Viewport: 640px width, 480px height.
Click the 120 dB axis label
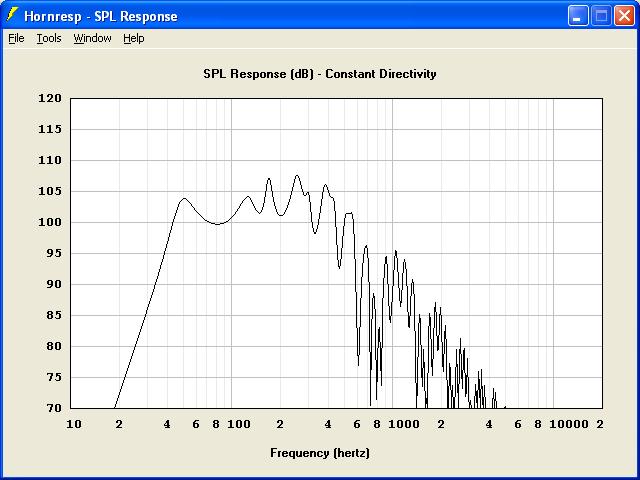pyautogui.click(x=50, y=98)
